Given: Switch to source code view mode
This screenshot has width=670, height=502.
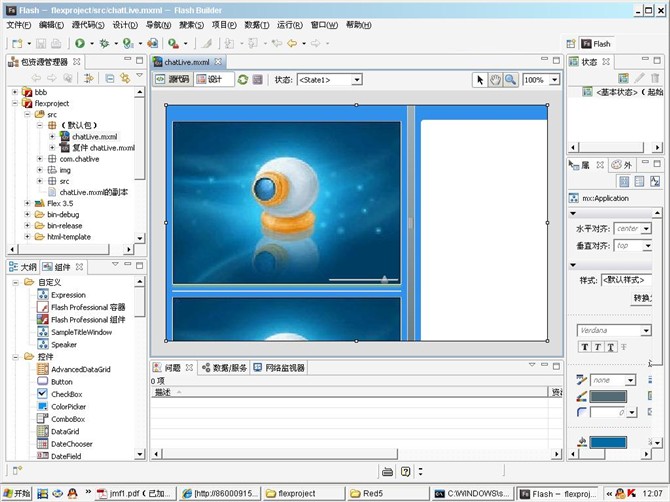Looking at the screenshot, I should point(172,80).
